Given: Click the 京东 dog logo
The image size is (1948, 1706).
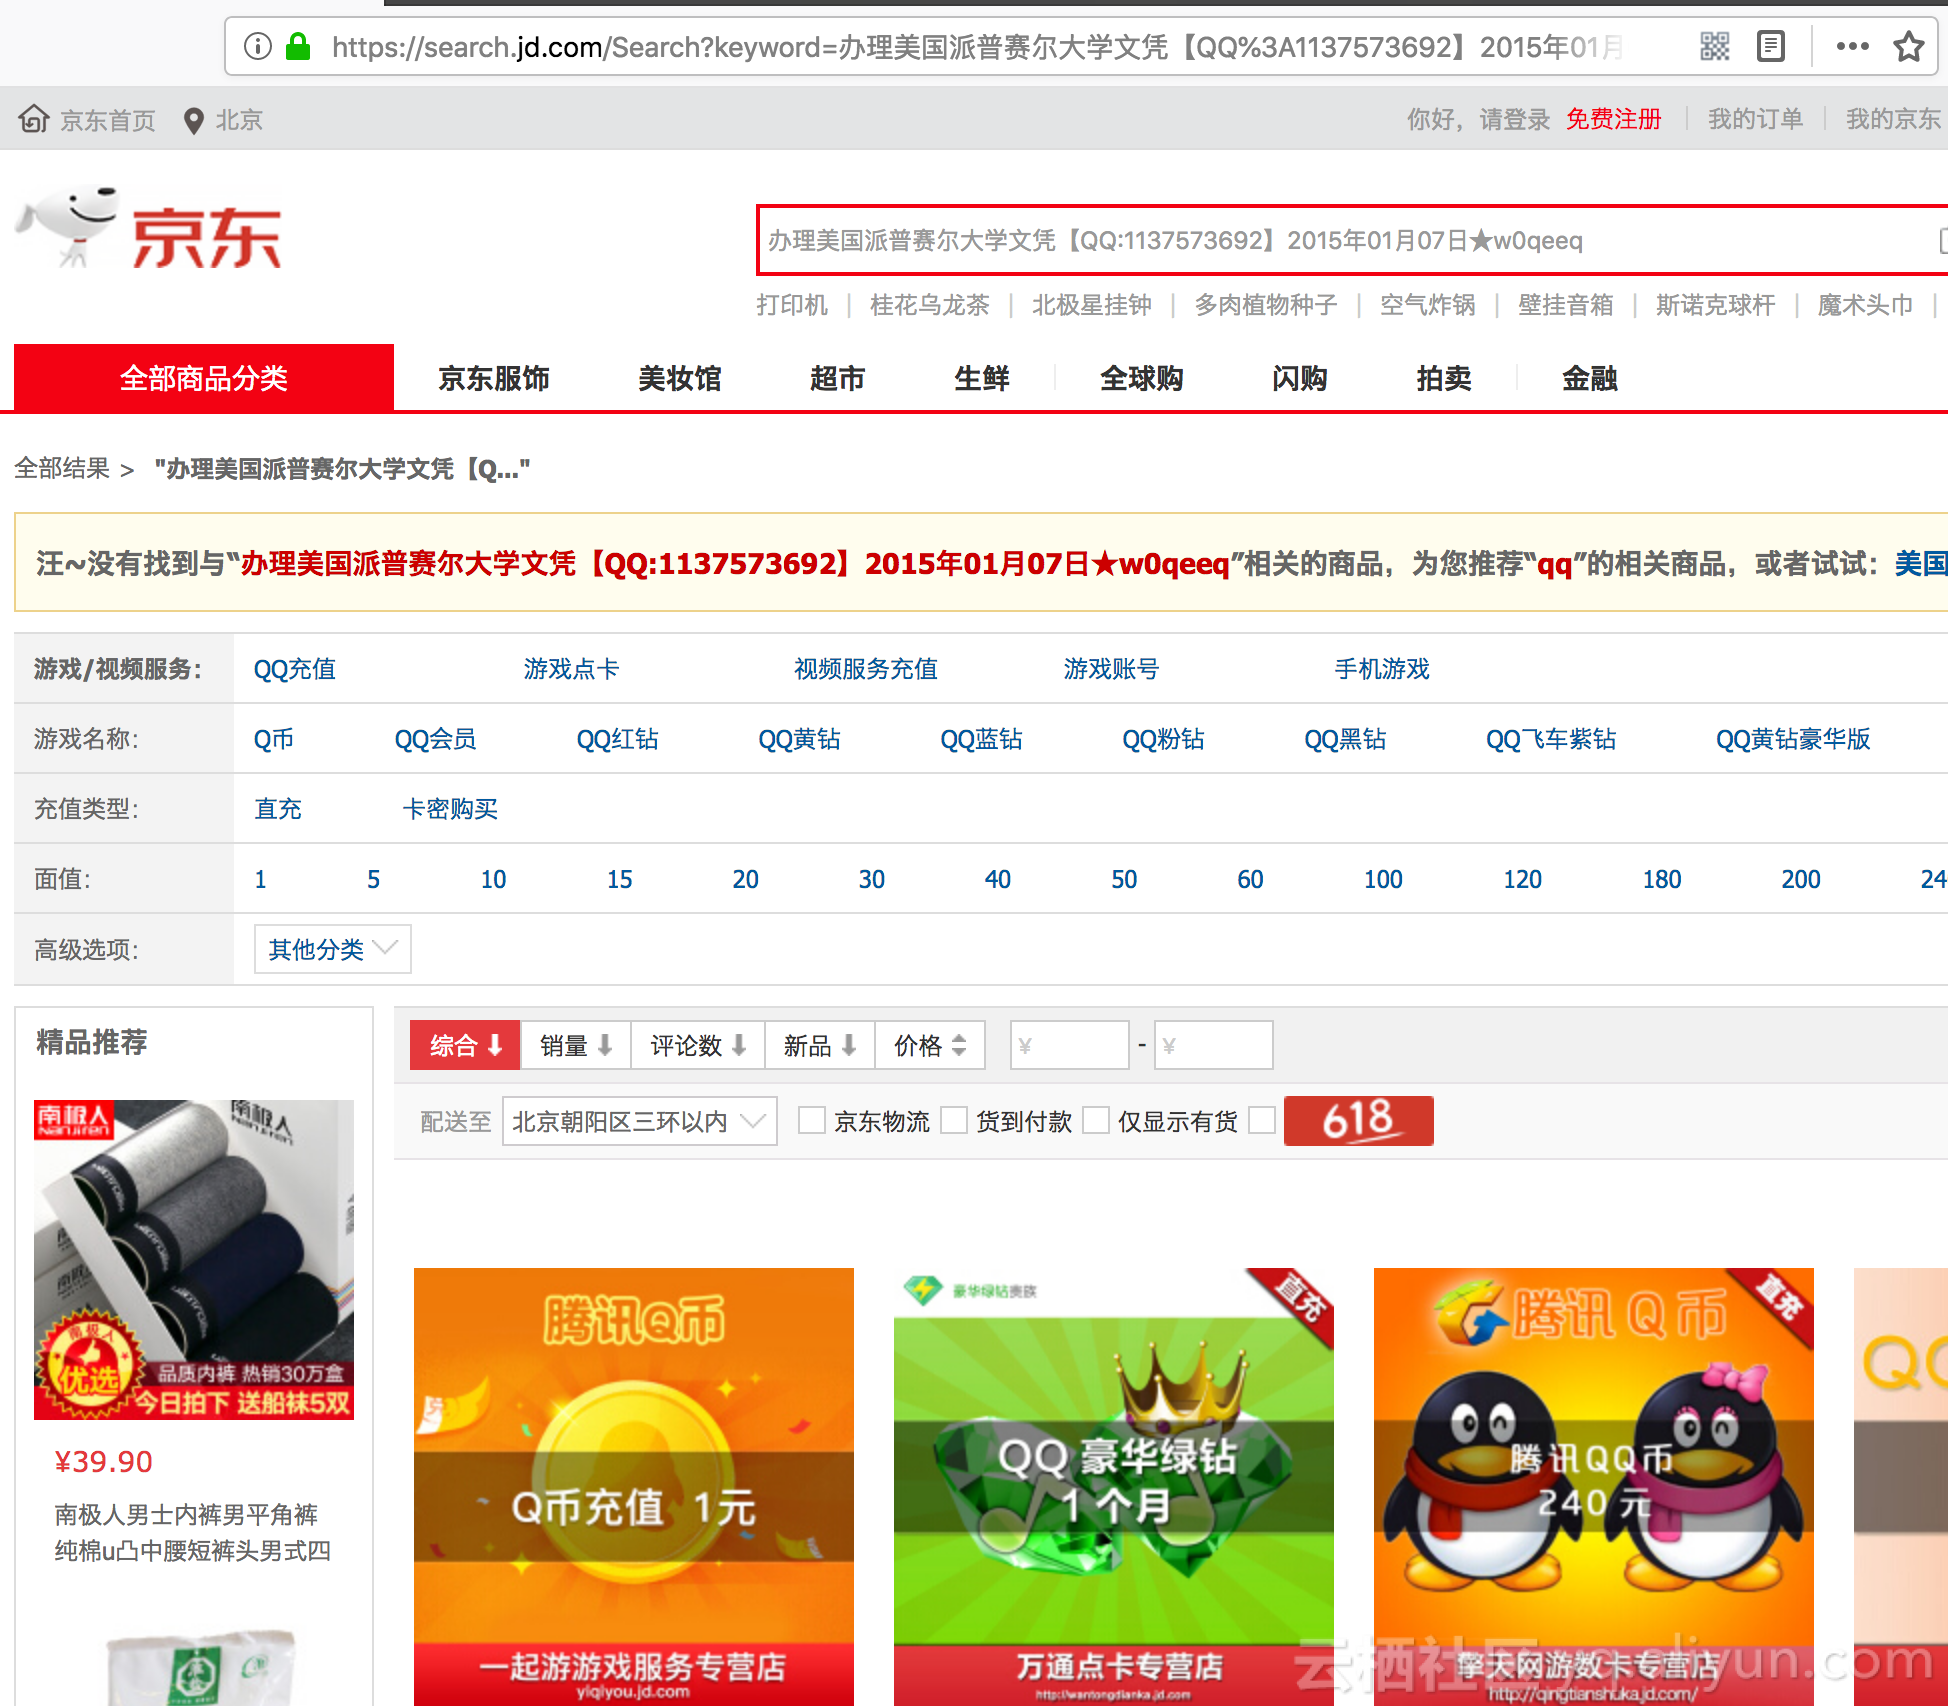Looking at the screenshot, I should 150,228.
